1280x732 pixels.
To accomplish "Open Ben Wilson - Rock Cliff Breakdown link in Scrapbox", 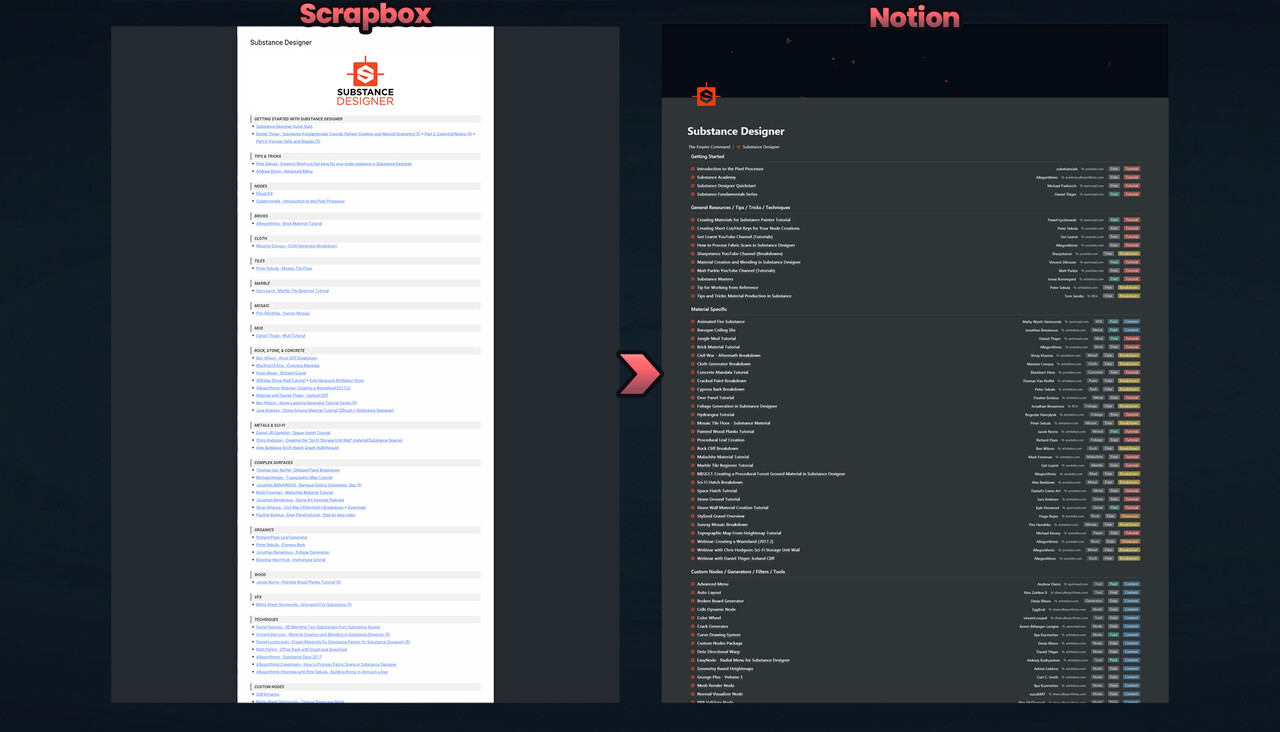I will [x=286, y=358].
